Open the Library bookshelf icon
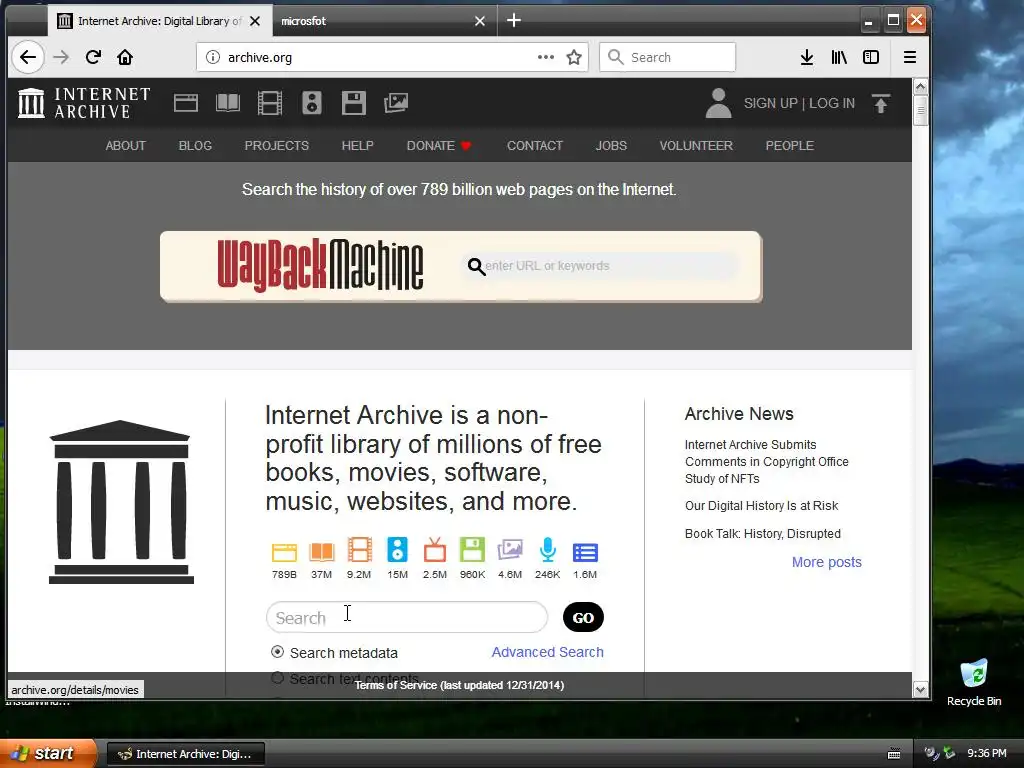 point(839,57)
